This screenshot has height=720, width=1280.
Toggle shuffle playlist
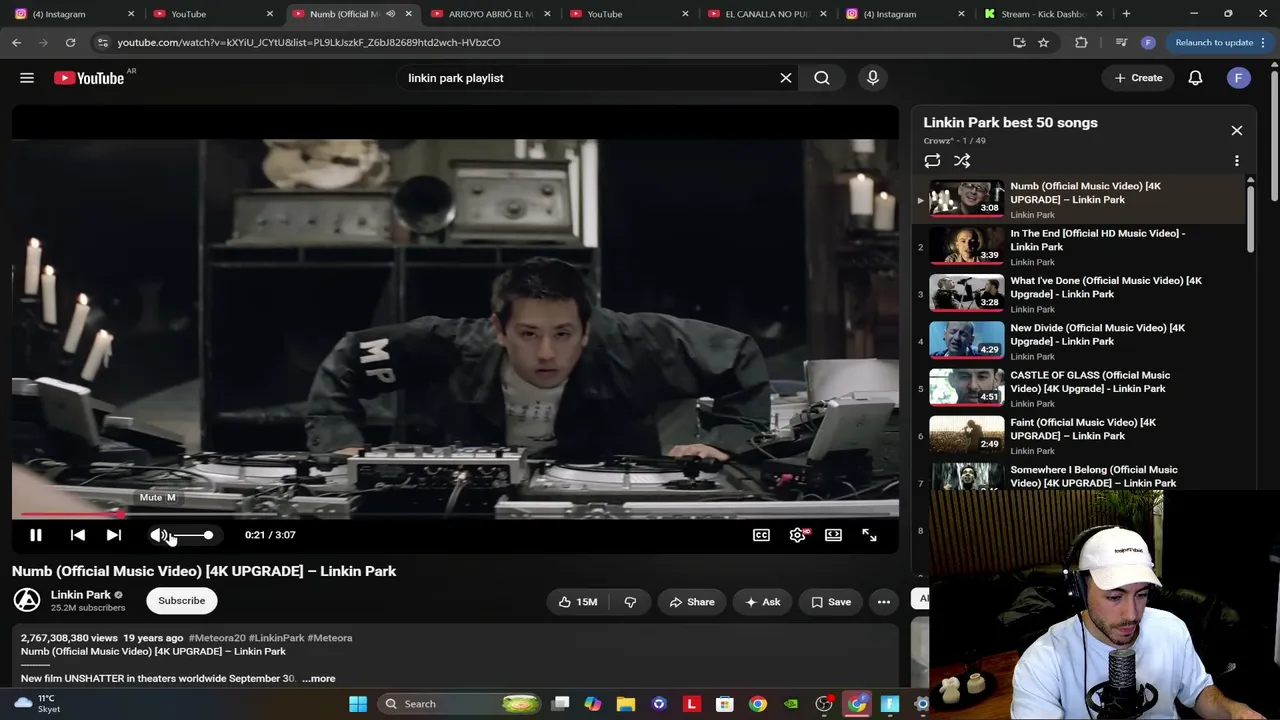tap(962, 161)
